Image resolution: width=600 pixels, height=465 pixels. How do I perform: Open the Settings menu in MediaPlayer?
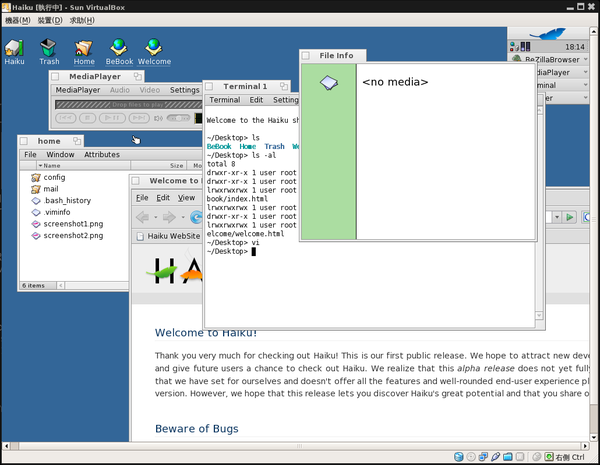pyautogui.click(x=185, y=90)
